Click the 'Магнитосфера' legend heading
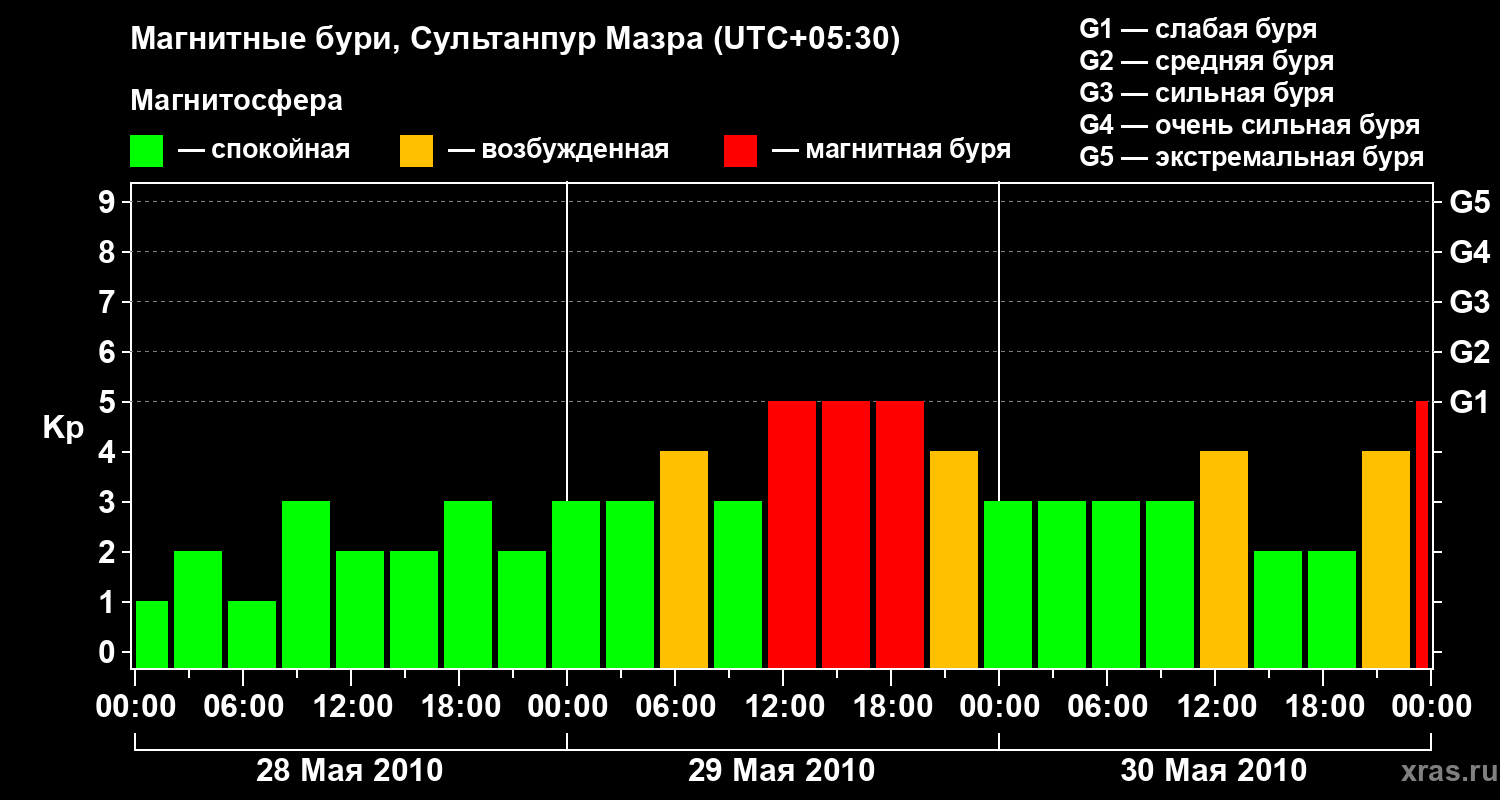This screenshot has height=800, width=1500. click(x=236, y=101)
